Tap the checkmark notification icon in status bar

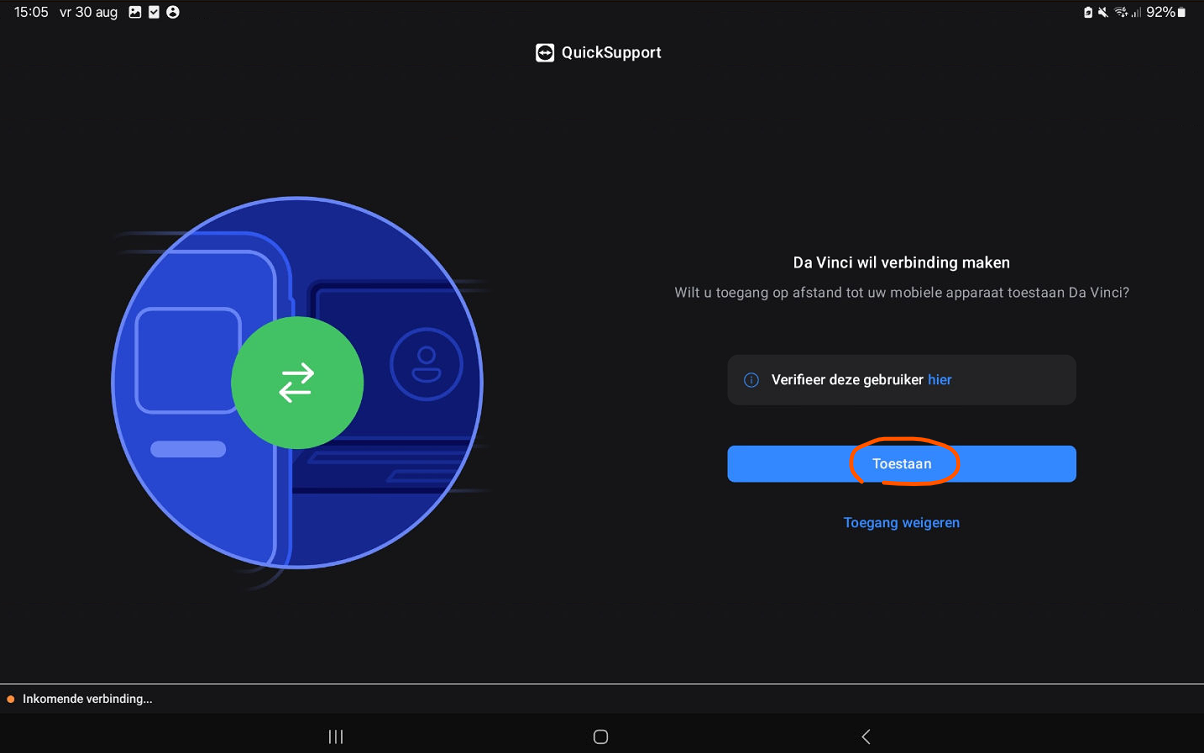tap(154, 13)
